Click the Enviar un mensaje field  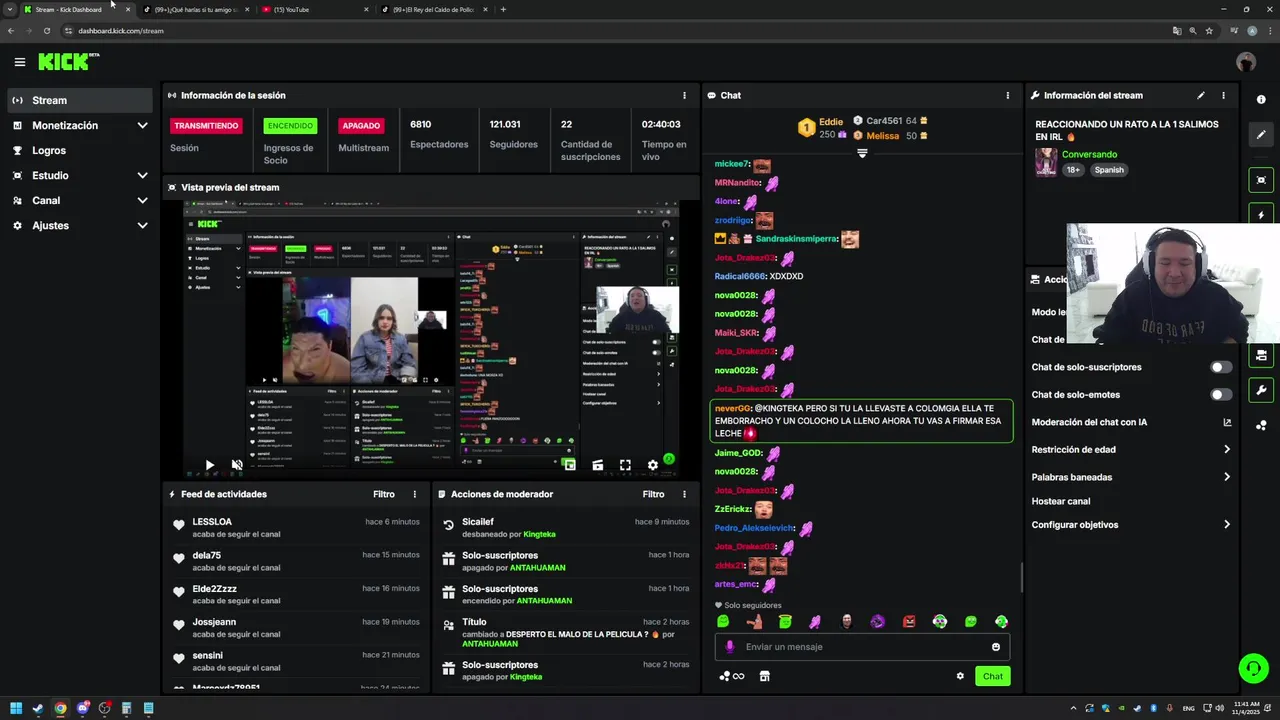point(862,647)
